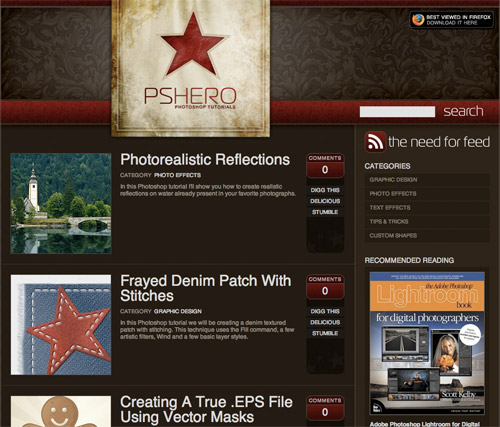The width and height of the screenshot is (500, 427).
Task: Click Stumble for Photorealistic Reflections
Action: pos(325,212)
